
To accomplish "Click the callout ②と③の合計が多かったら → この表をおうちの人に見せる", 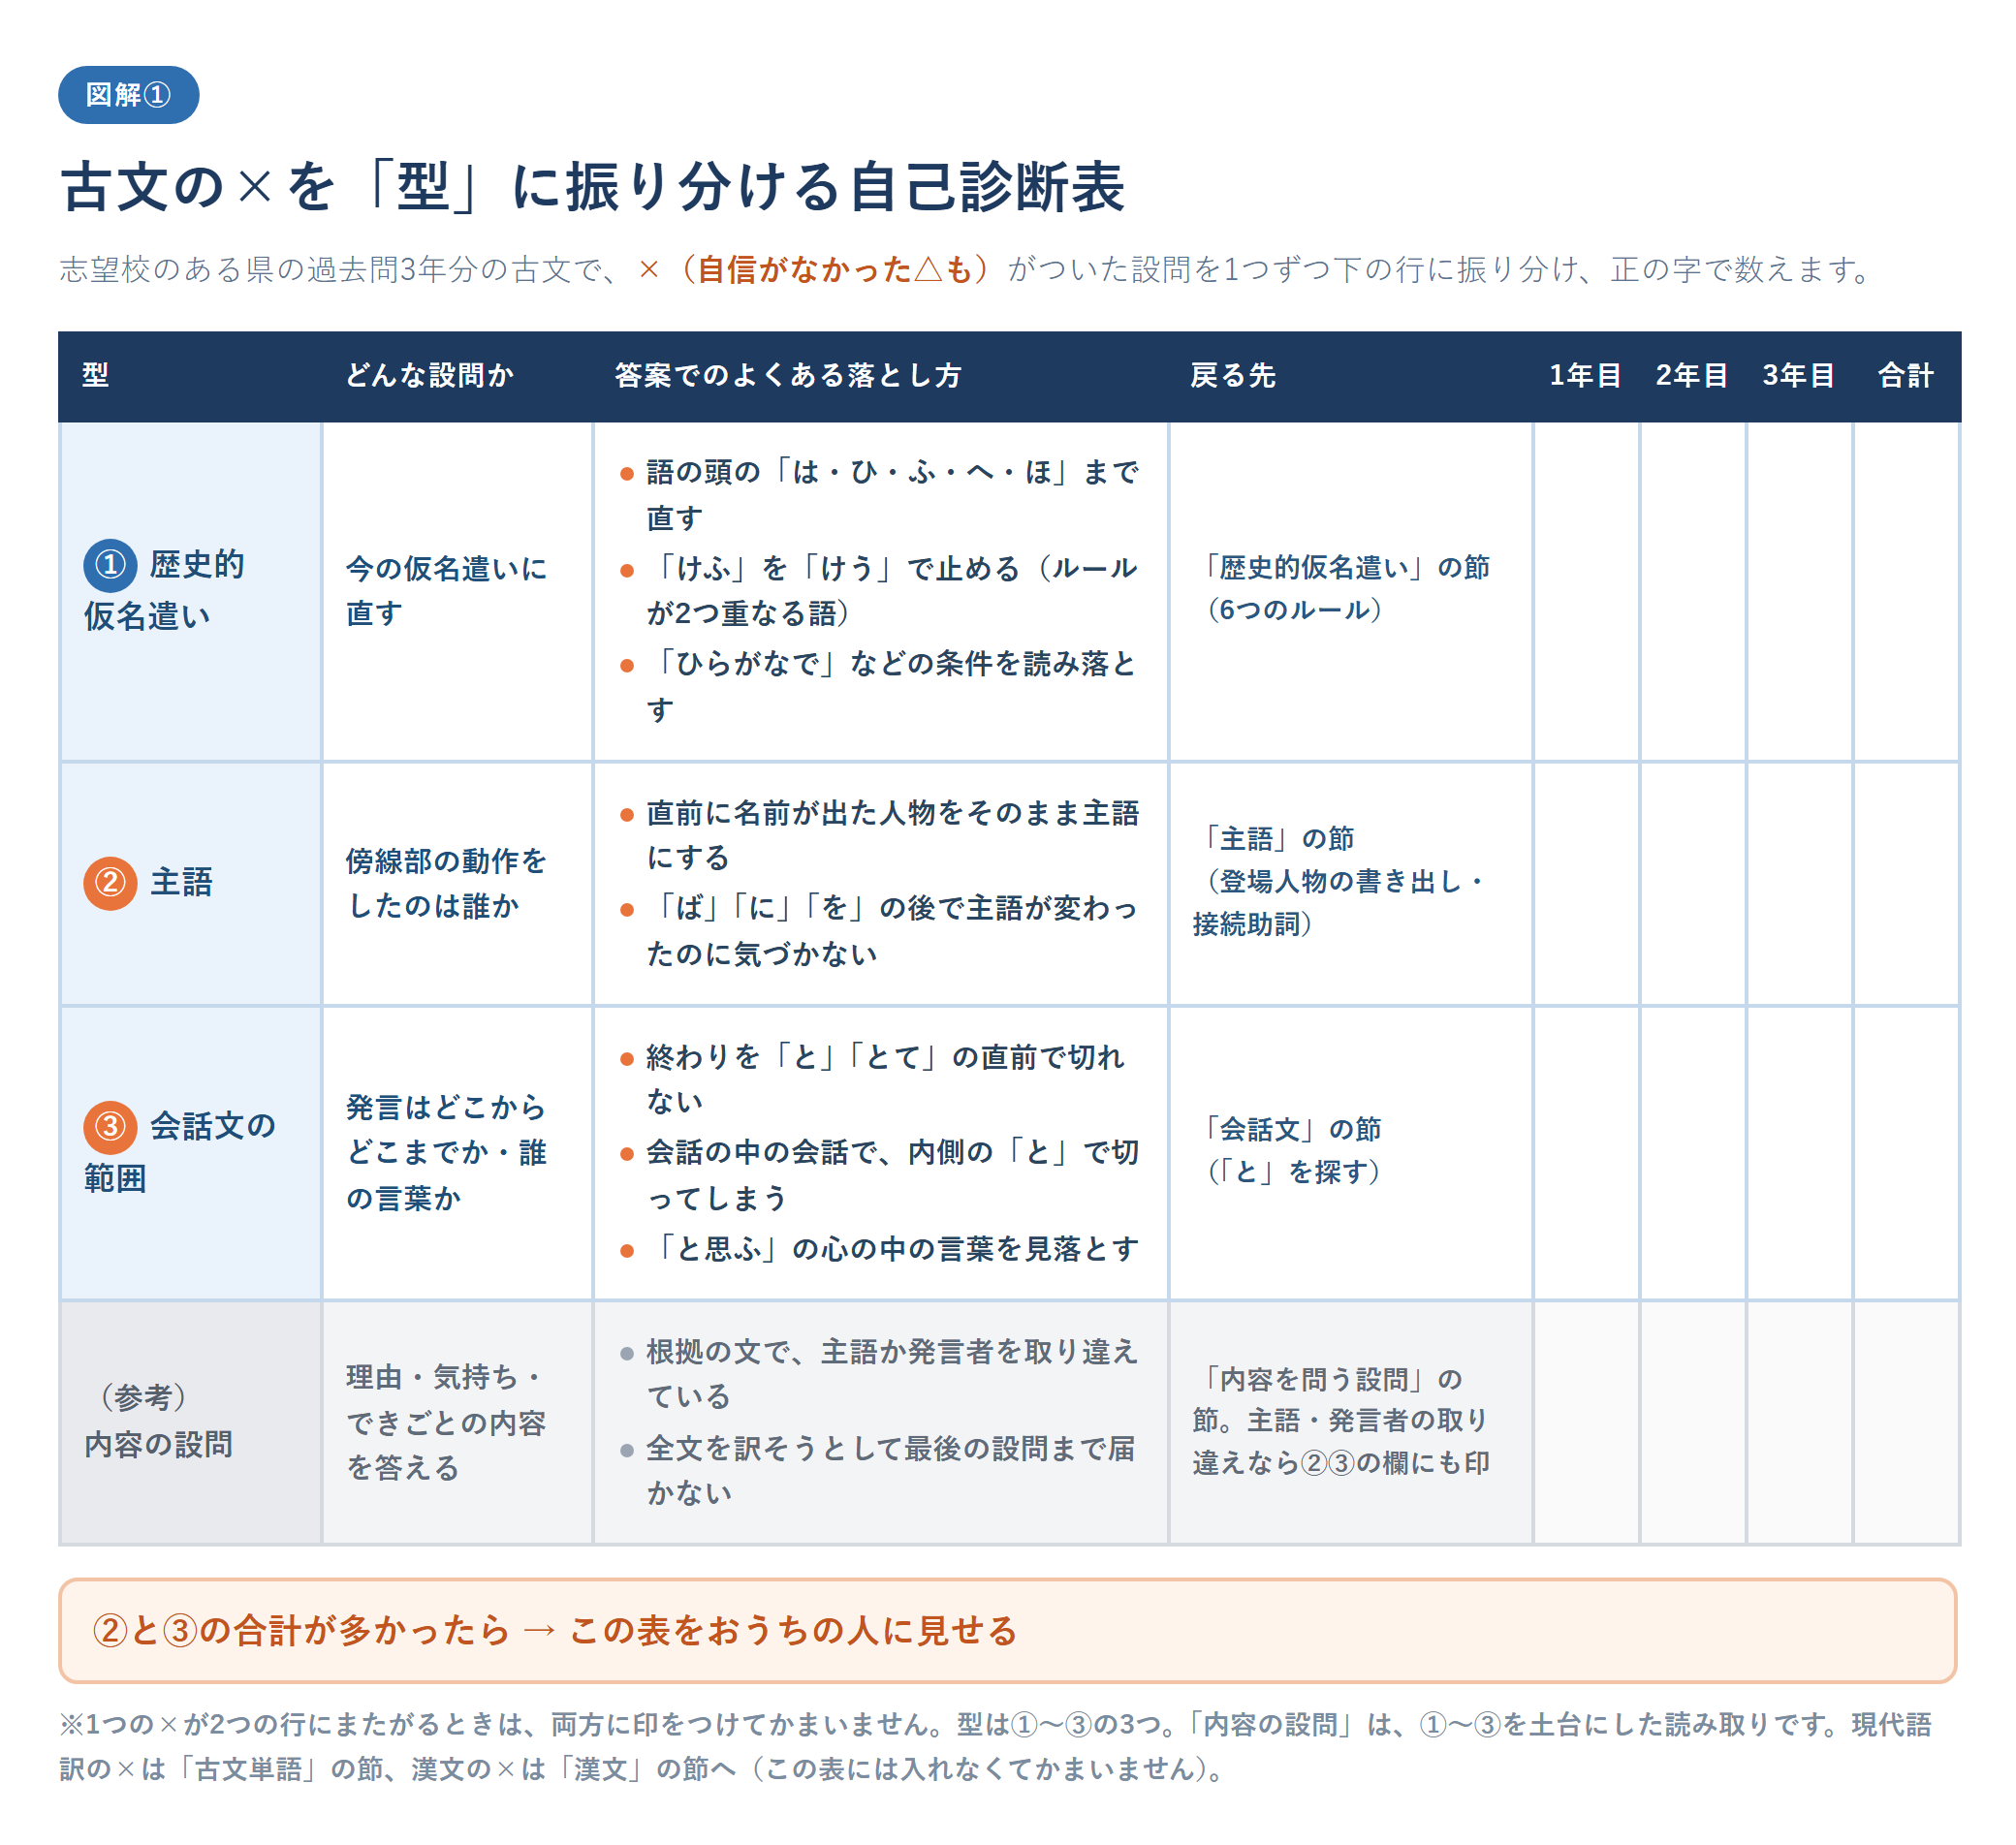I will click(1007, 1631).
